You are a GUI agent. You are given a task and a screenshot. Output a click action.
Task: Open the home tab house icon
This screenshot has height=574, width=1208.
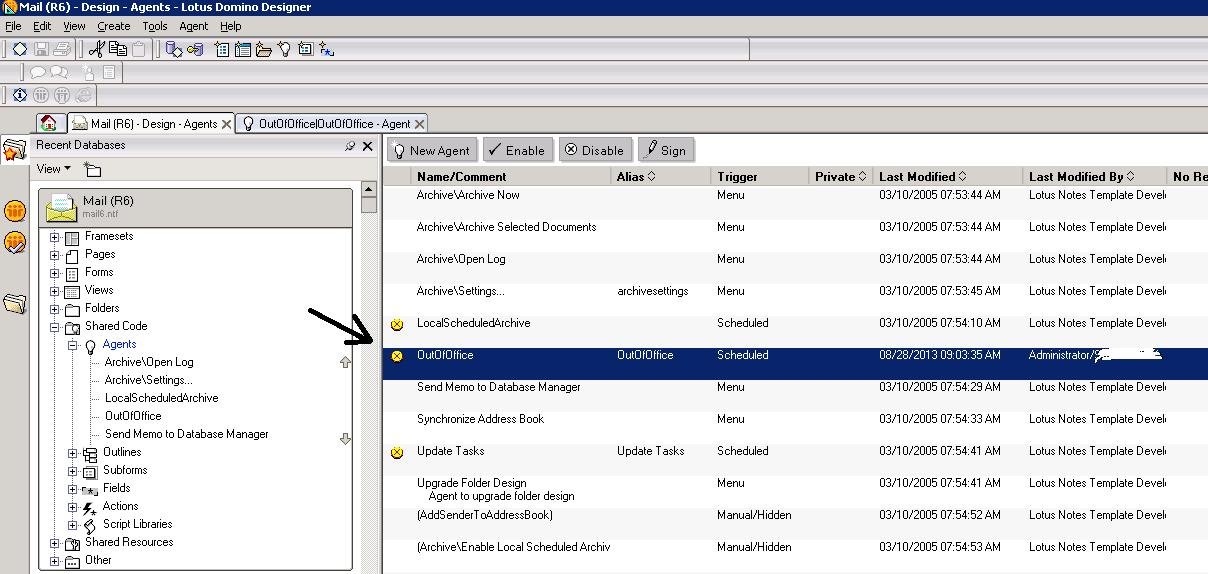click(x=47, y=123)
